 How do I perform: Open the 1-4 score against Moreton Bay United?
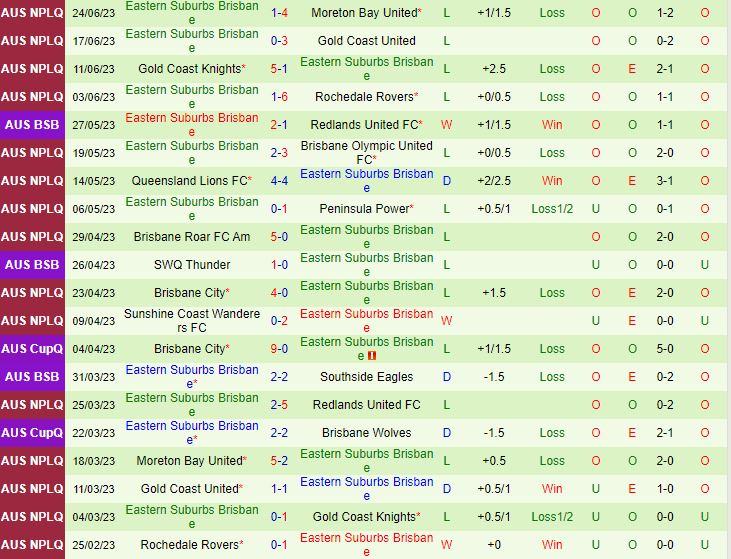click(x=279, y=13)
